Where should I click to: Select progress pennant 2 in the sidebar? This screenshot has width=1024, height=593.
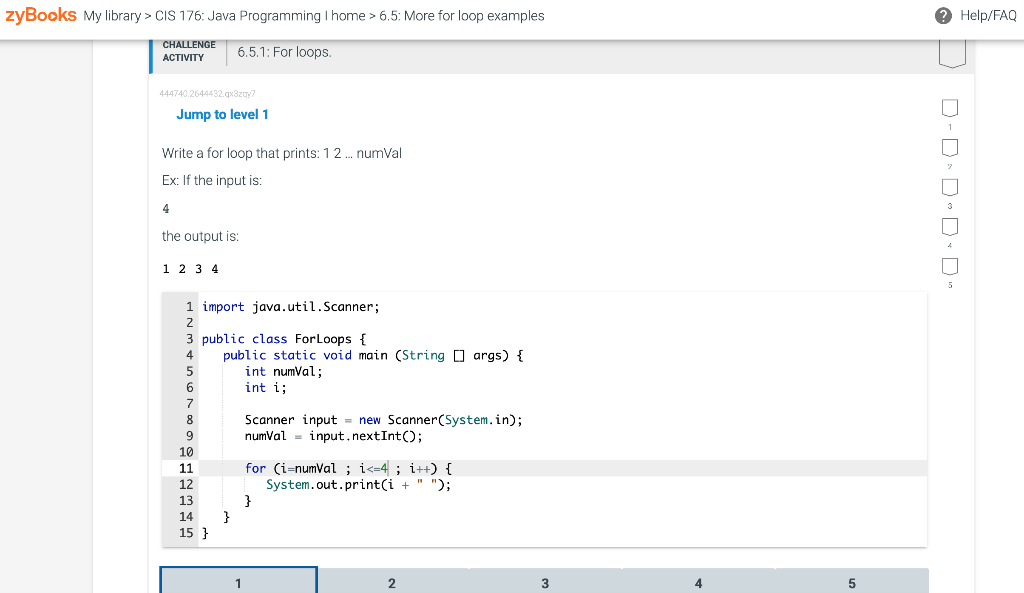coord(948,147)
